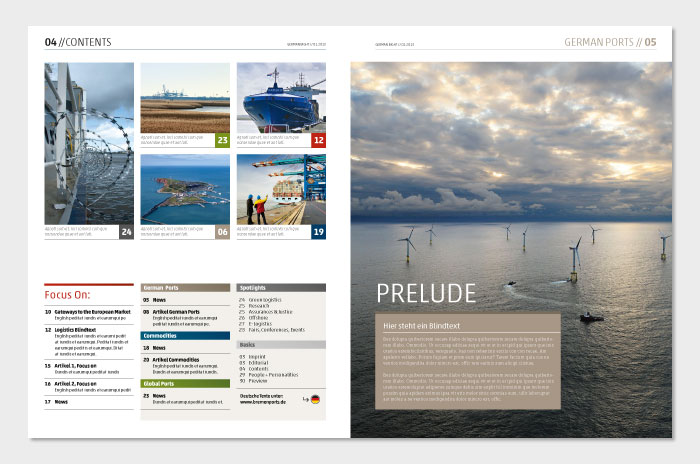Click the Basics section header
This screenshot has height=464, width=700.
pyautogui.click(x=281, y=344)
